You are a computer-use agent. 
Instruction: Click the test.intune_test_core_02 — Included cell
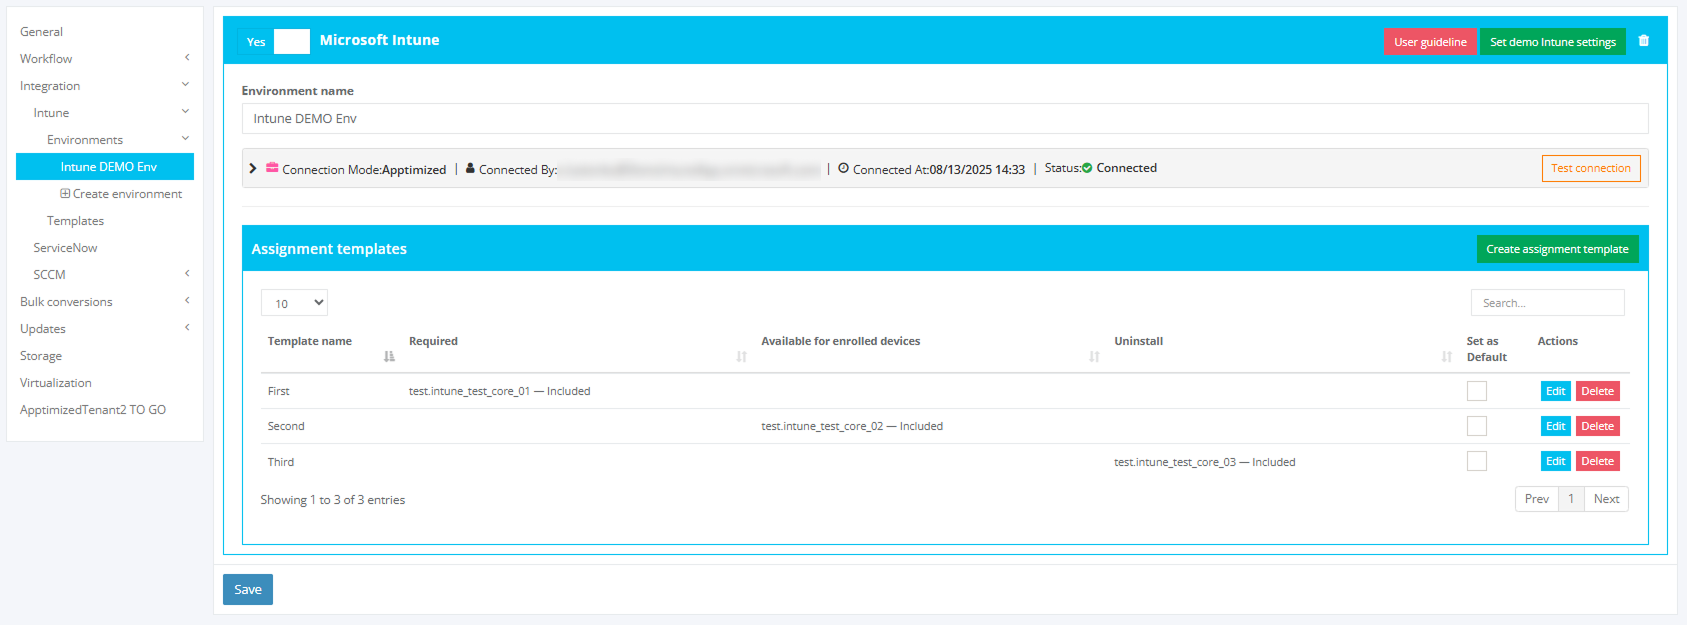click(x=852, y=426)
